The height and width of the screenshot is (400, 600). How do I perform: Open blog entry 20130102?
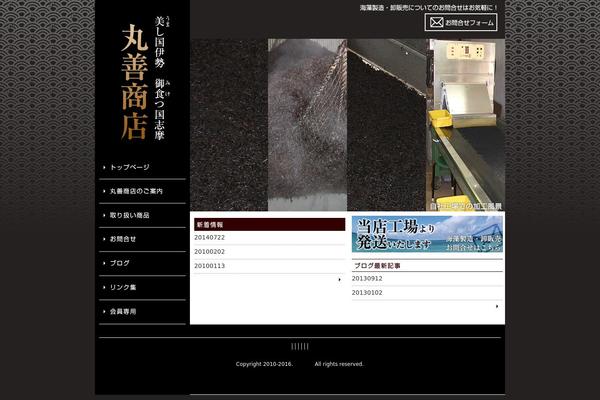click(367, 292)
